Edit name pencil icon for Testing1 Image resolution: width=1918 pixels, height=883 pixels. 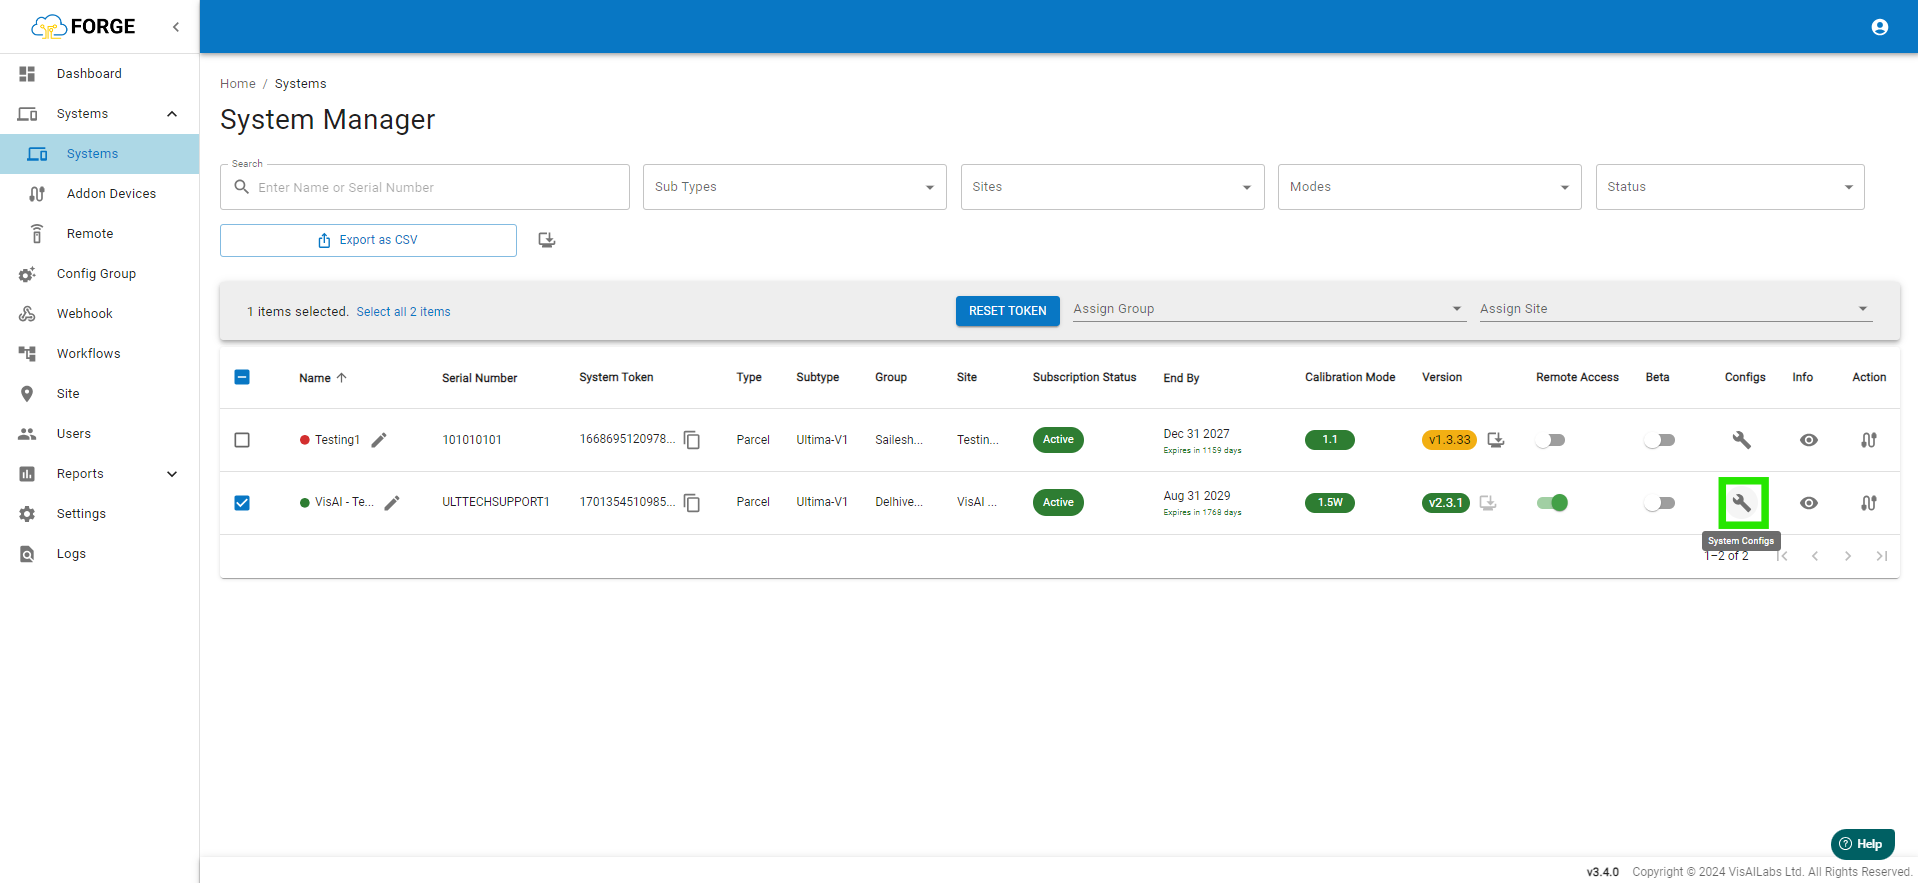click(x=379, y=440)
